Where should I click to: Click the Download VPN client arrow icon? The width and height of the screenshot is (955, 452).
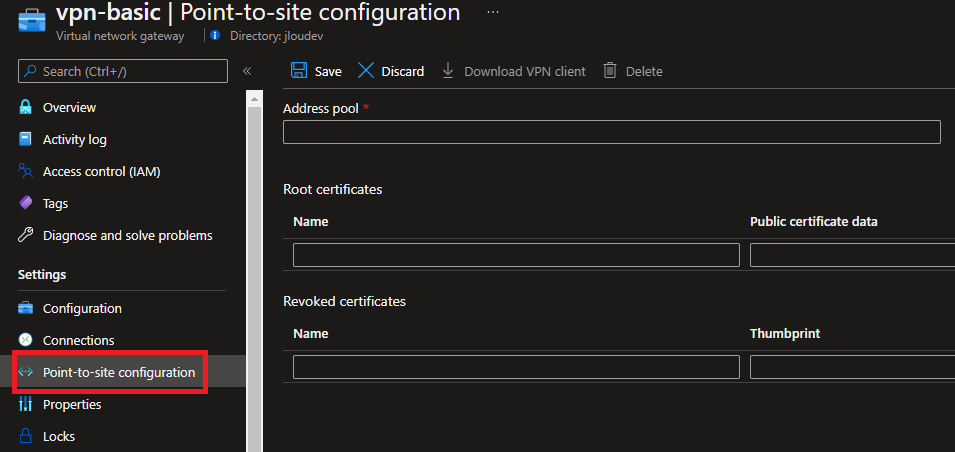pos(448,71)
